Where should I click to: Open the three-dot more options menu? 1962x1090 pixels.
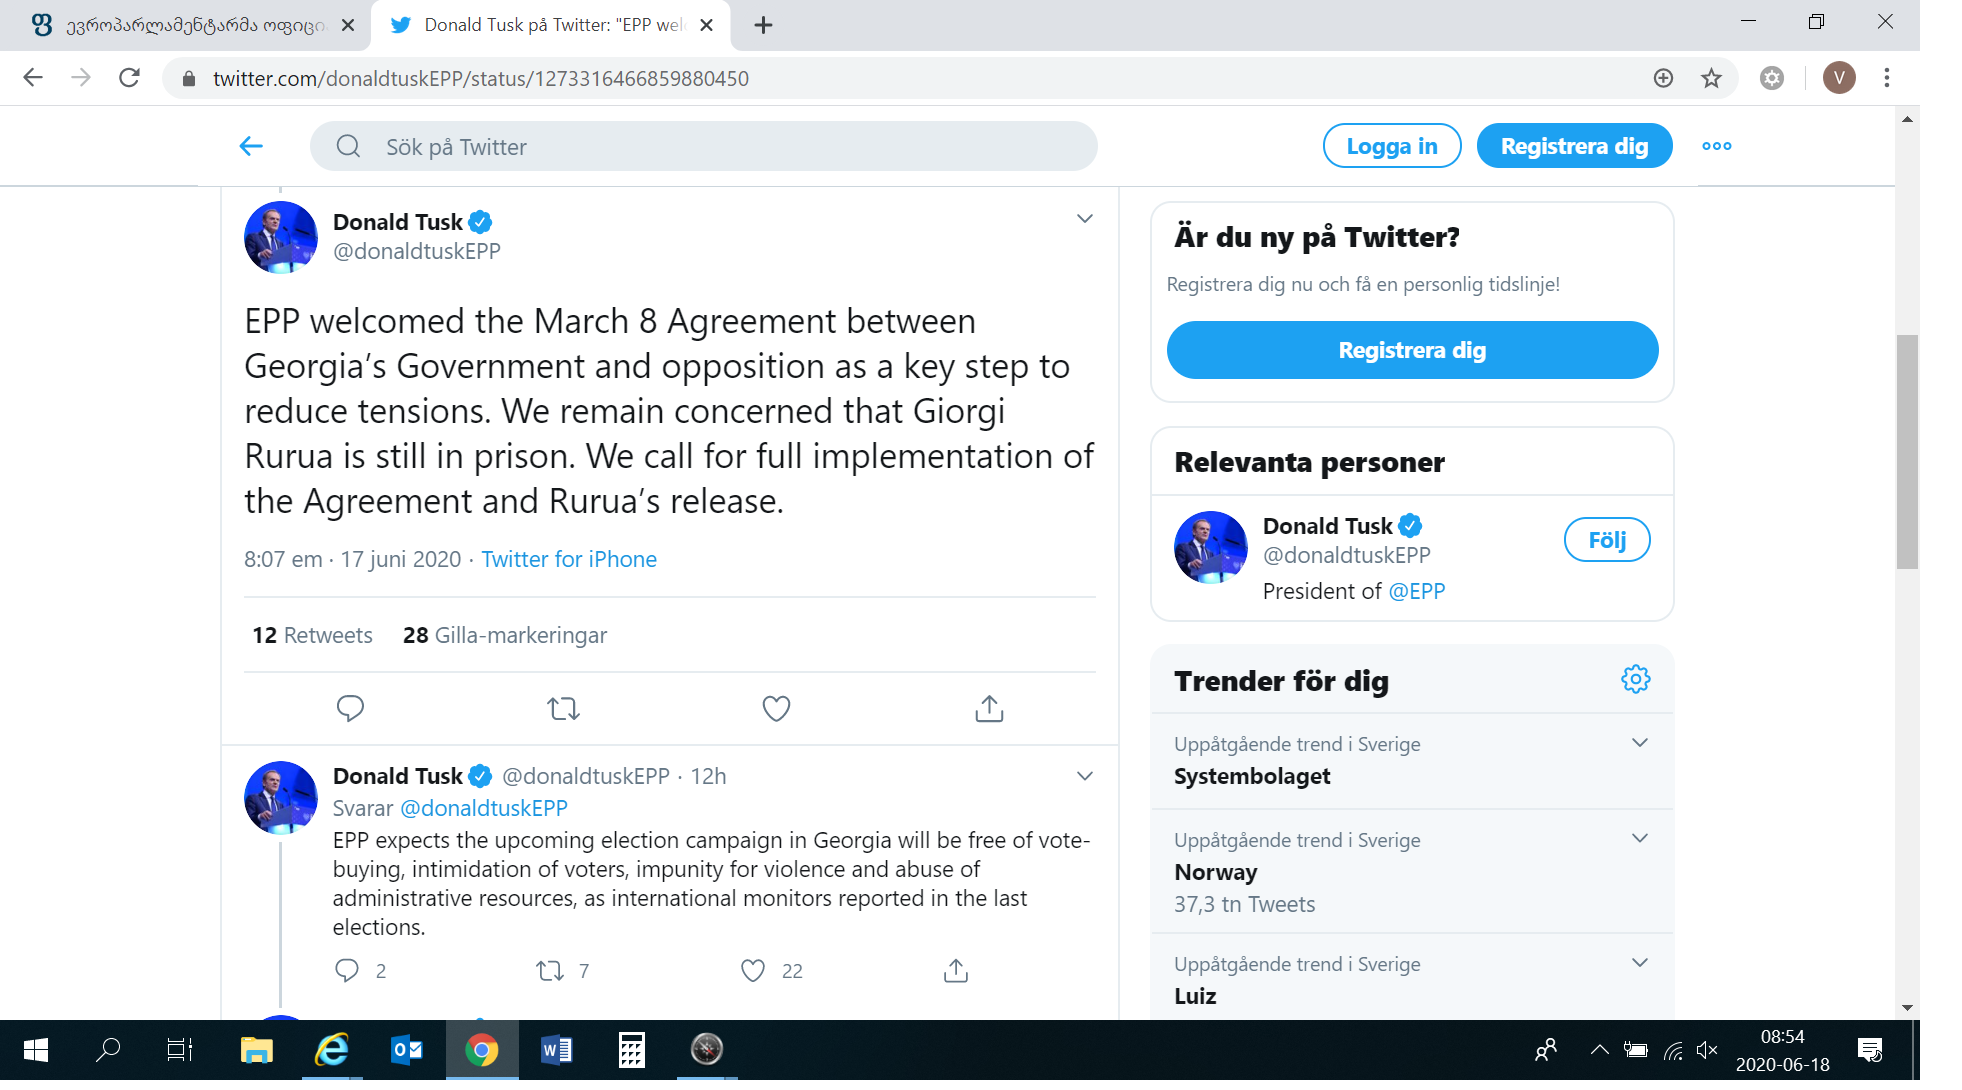click(1716, 146)
